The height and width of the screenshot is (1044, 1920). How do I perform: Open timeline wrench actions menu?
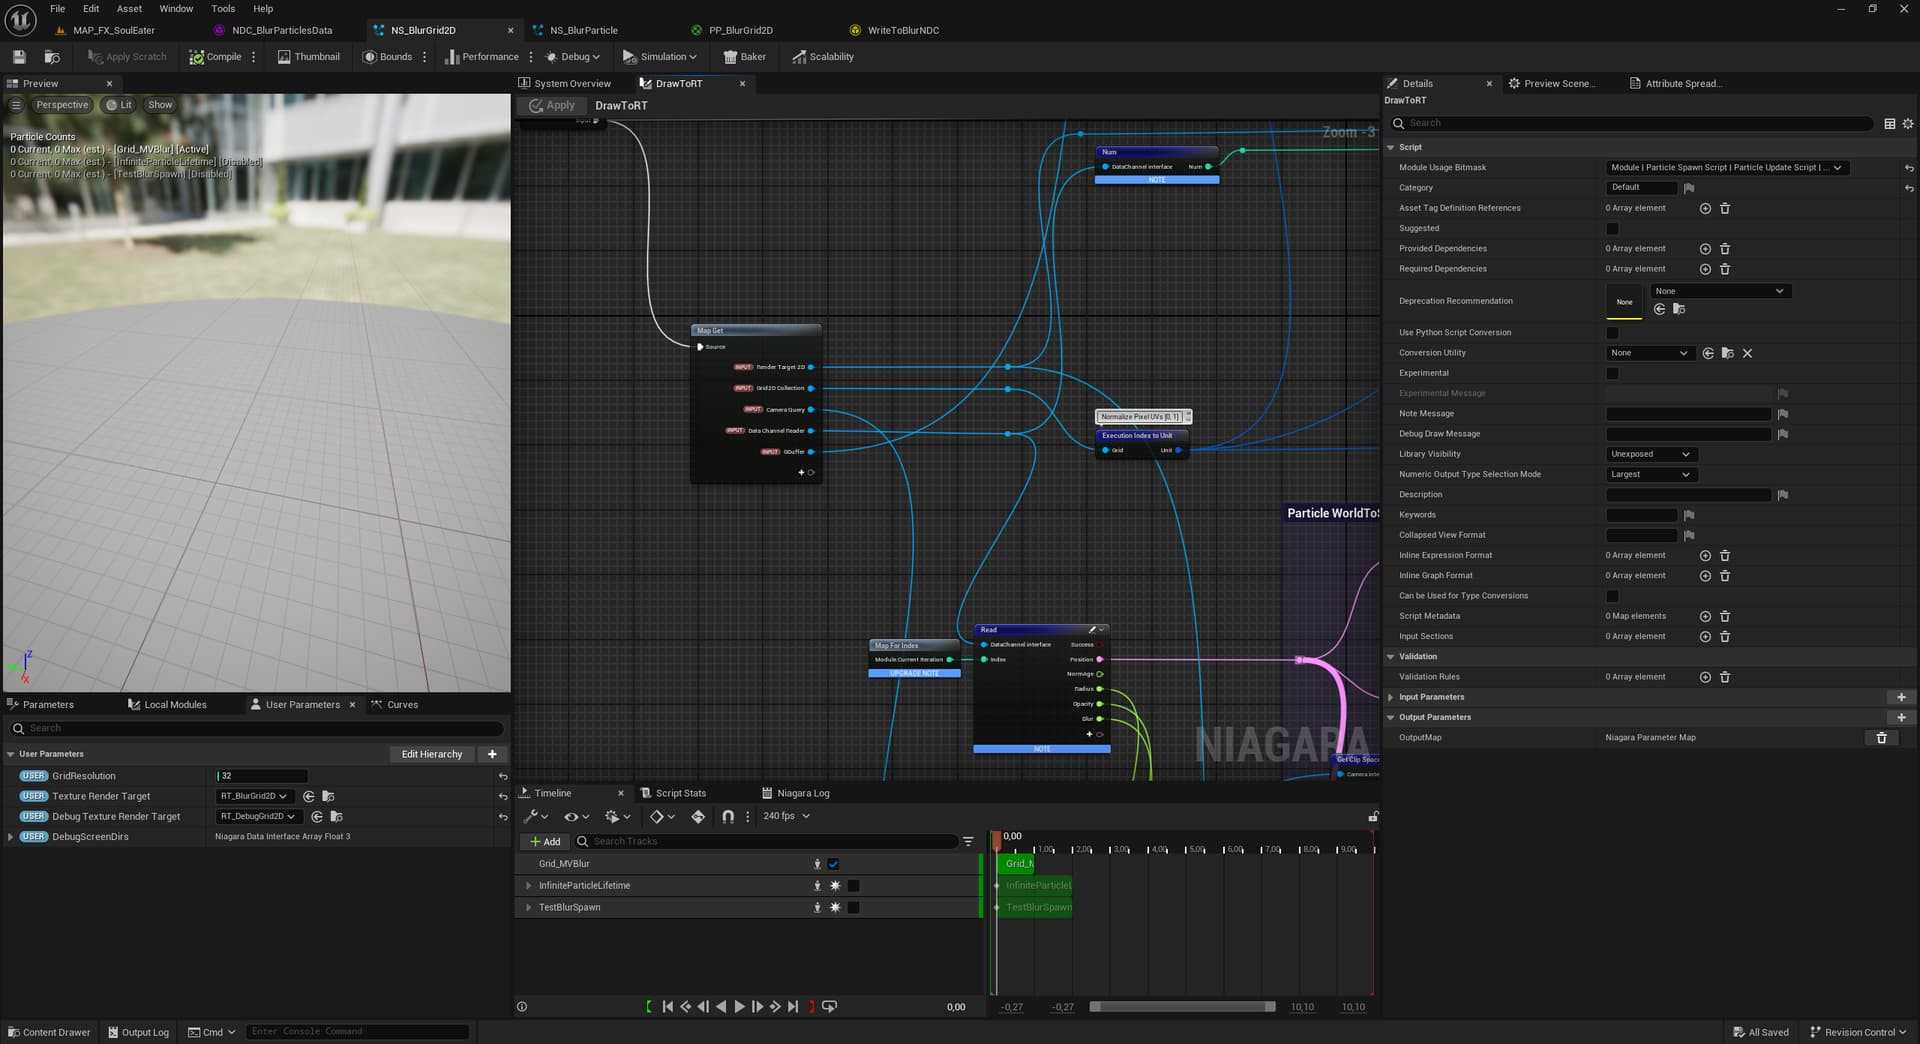coord(537,817)
